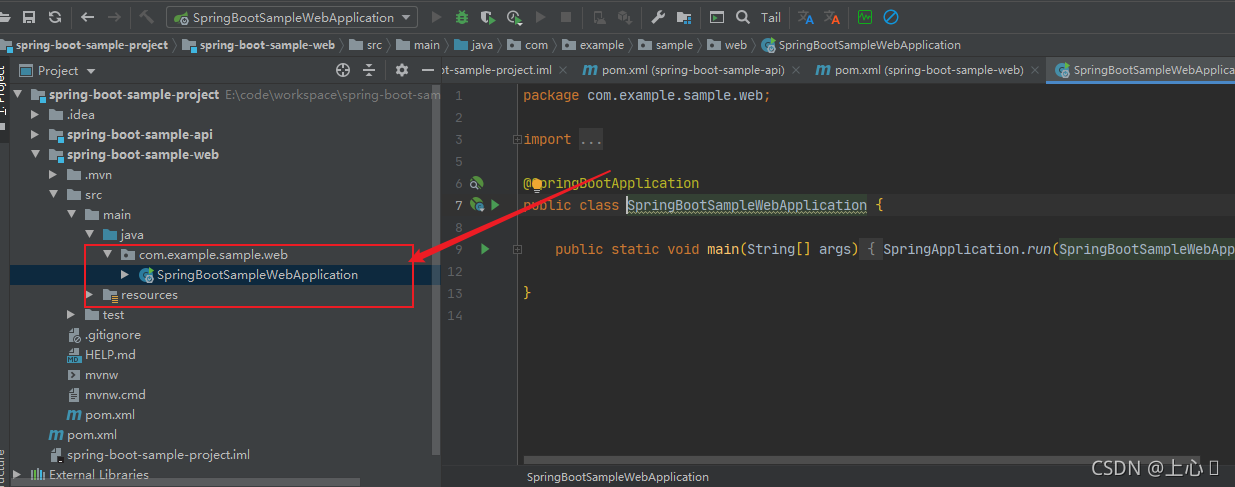
Task: Click run gutter arrow on line 7
Action: click(x=495, y=205)
